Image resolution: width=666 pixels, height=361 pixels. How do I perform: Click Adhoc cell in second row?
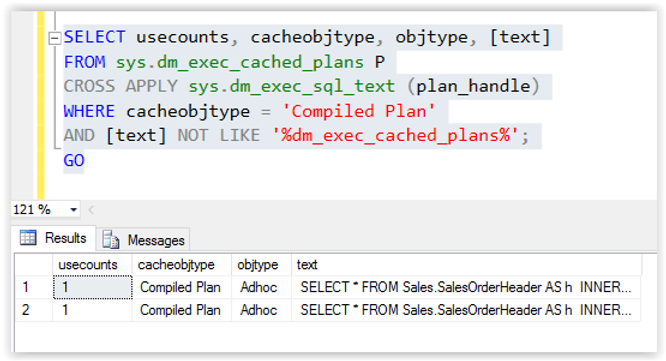(x=261, y=310)
